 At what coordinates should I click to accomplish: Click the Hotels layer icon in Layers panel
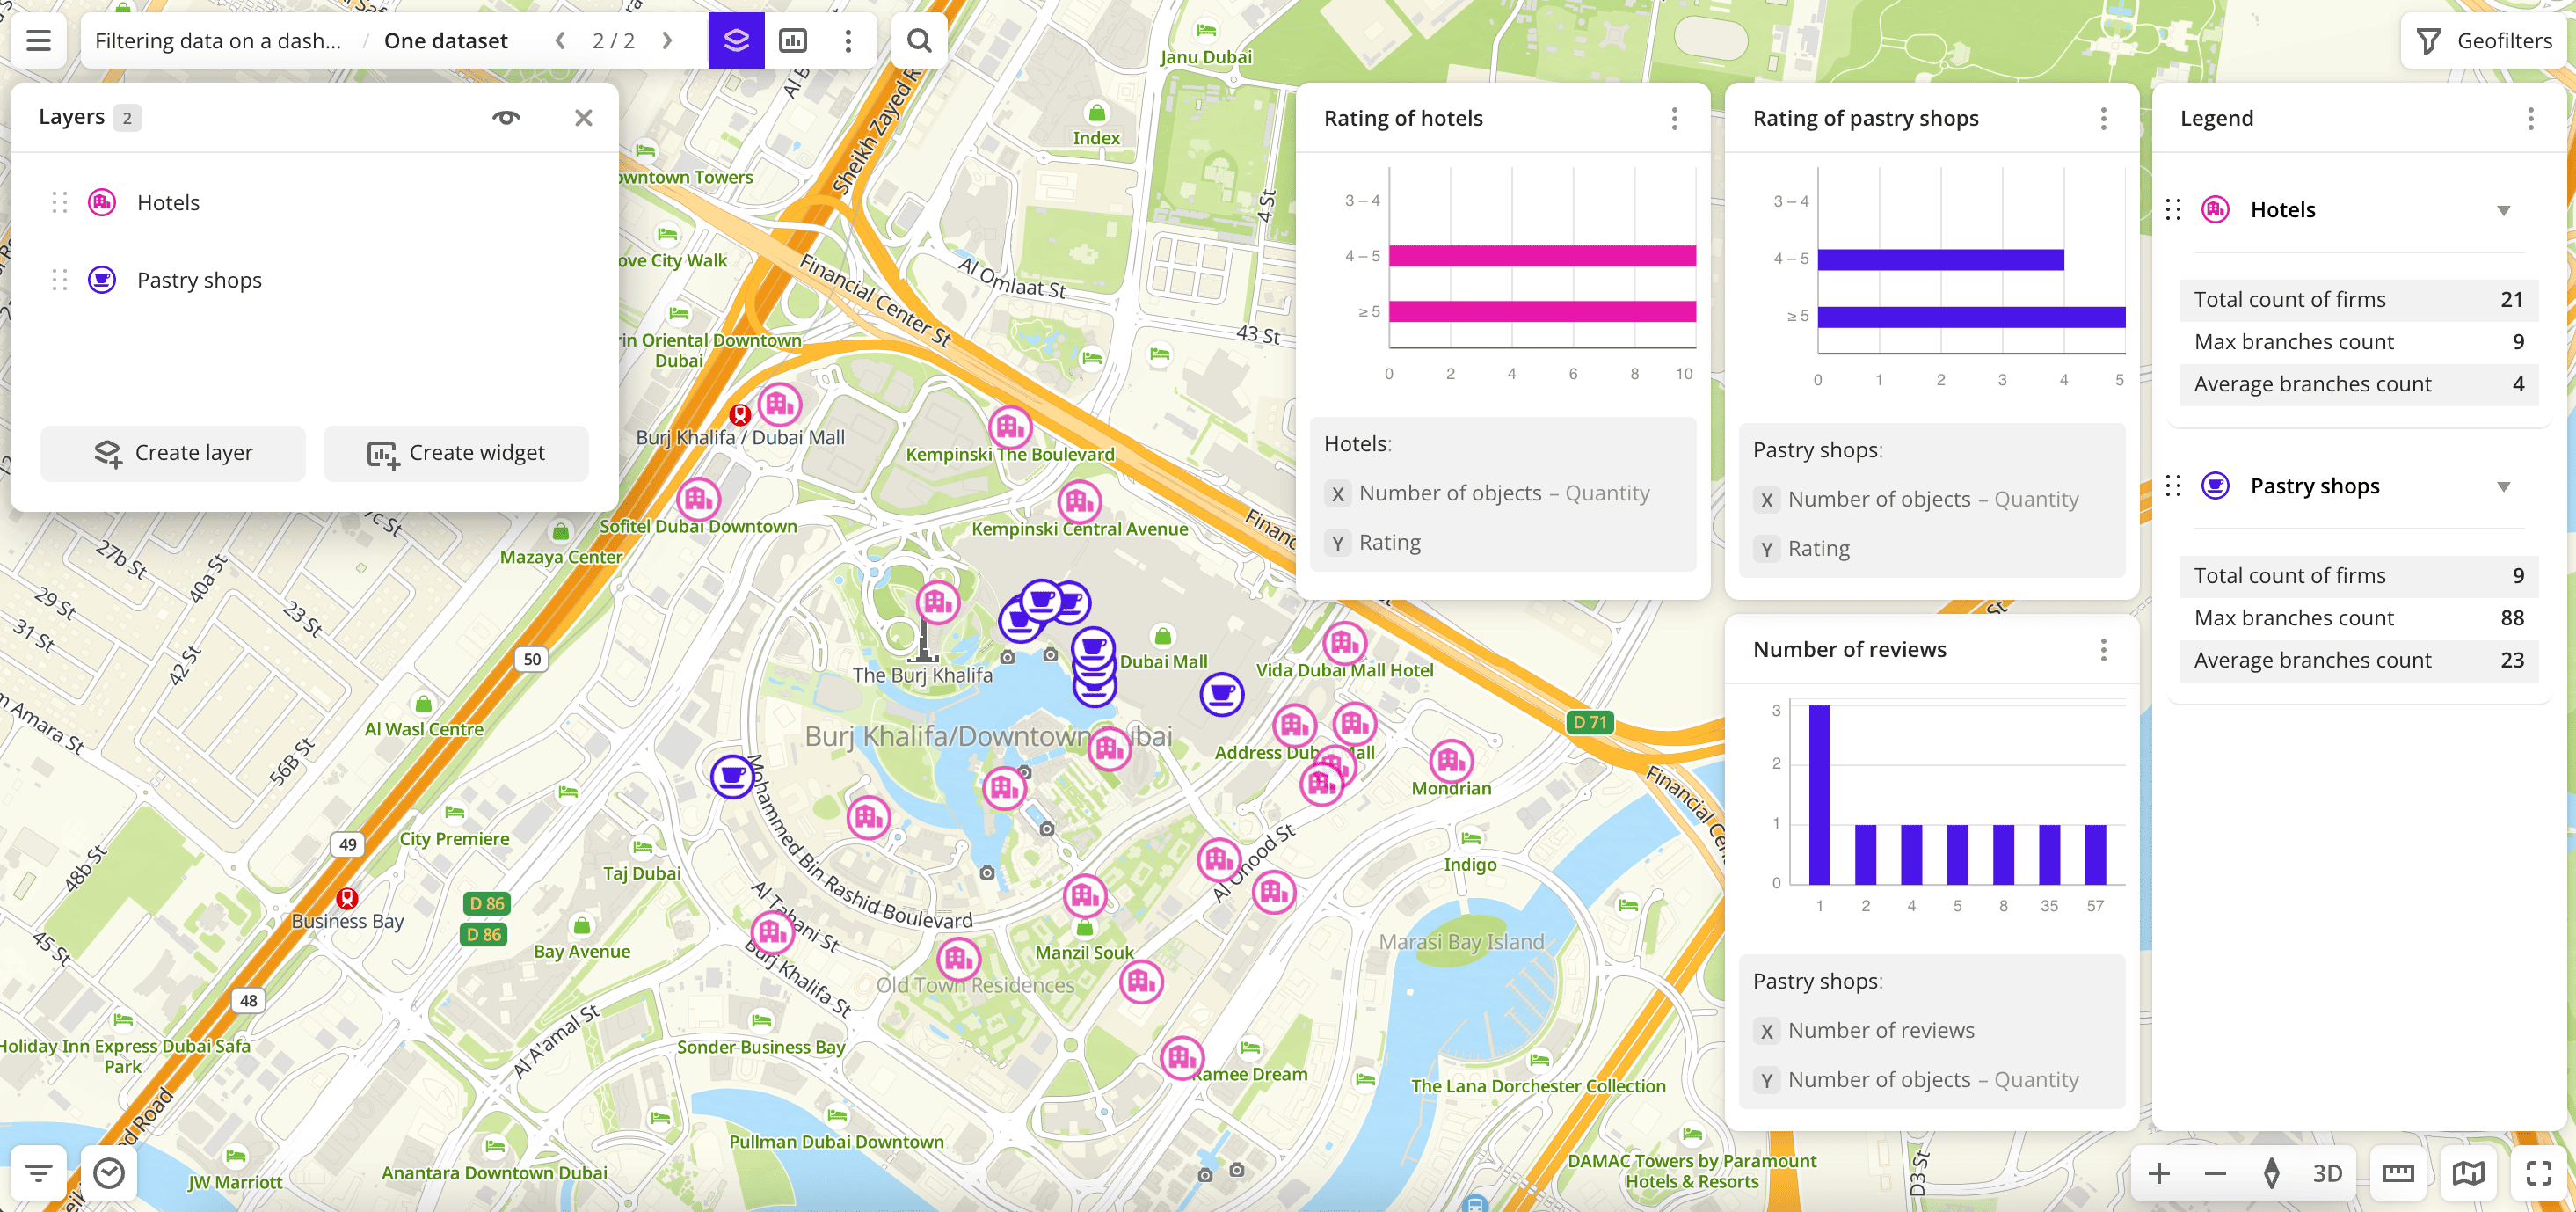point(100,202)
